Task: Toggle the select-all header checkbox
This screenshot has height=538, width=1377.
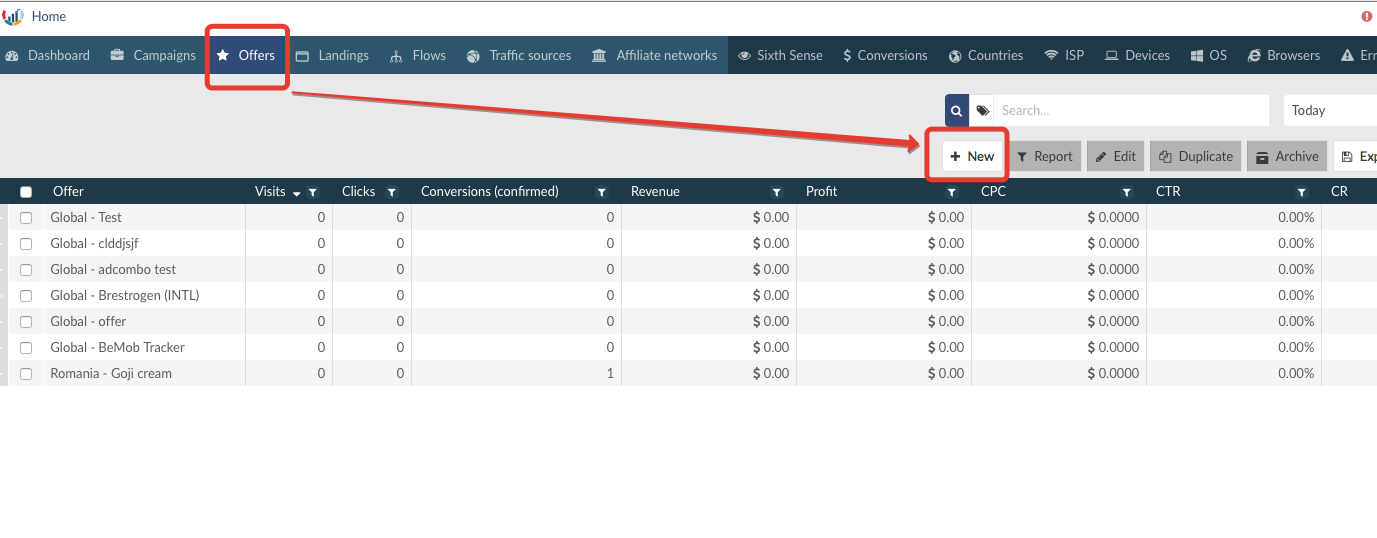Action: pyautogui.click(x=26, y=192)
